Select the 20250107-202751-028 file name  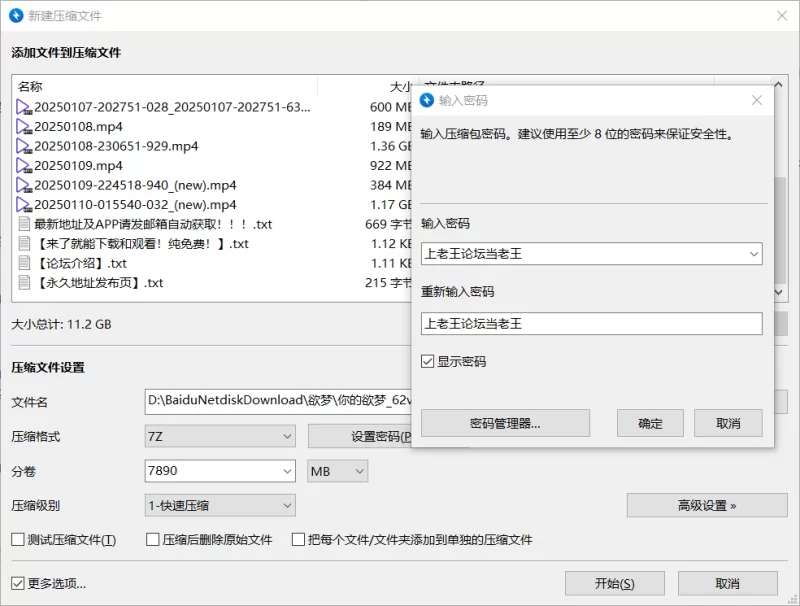(172, 107)
